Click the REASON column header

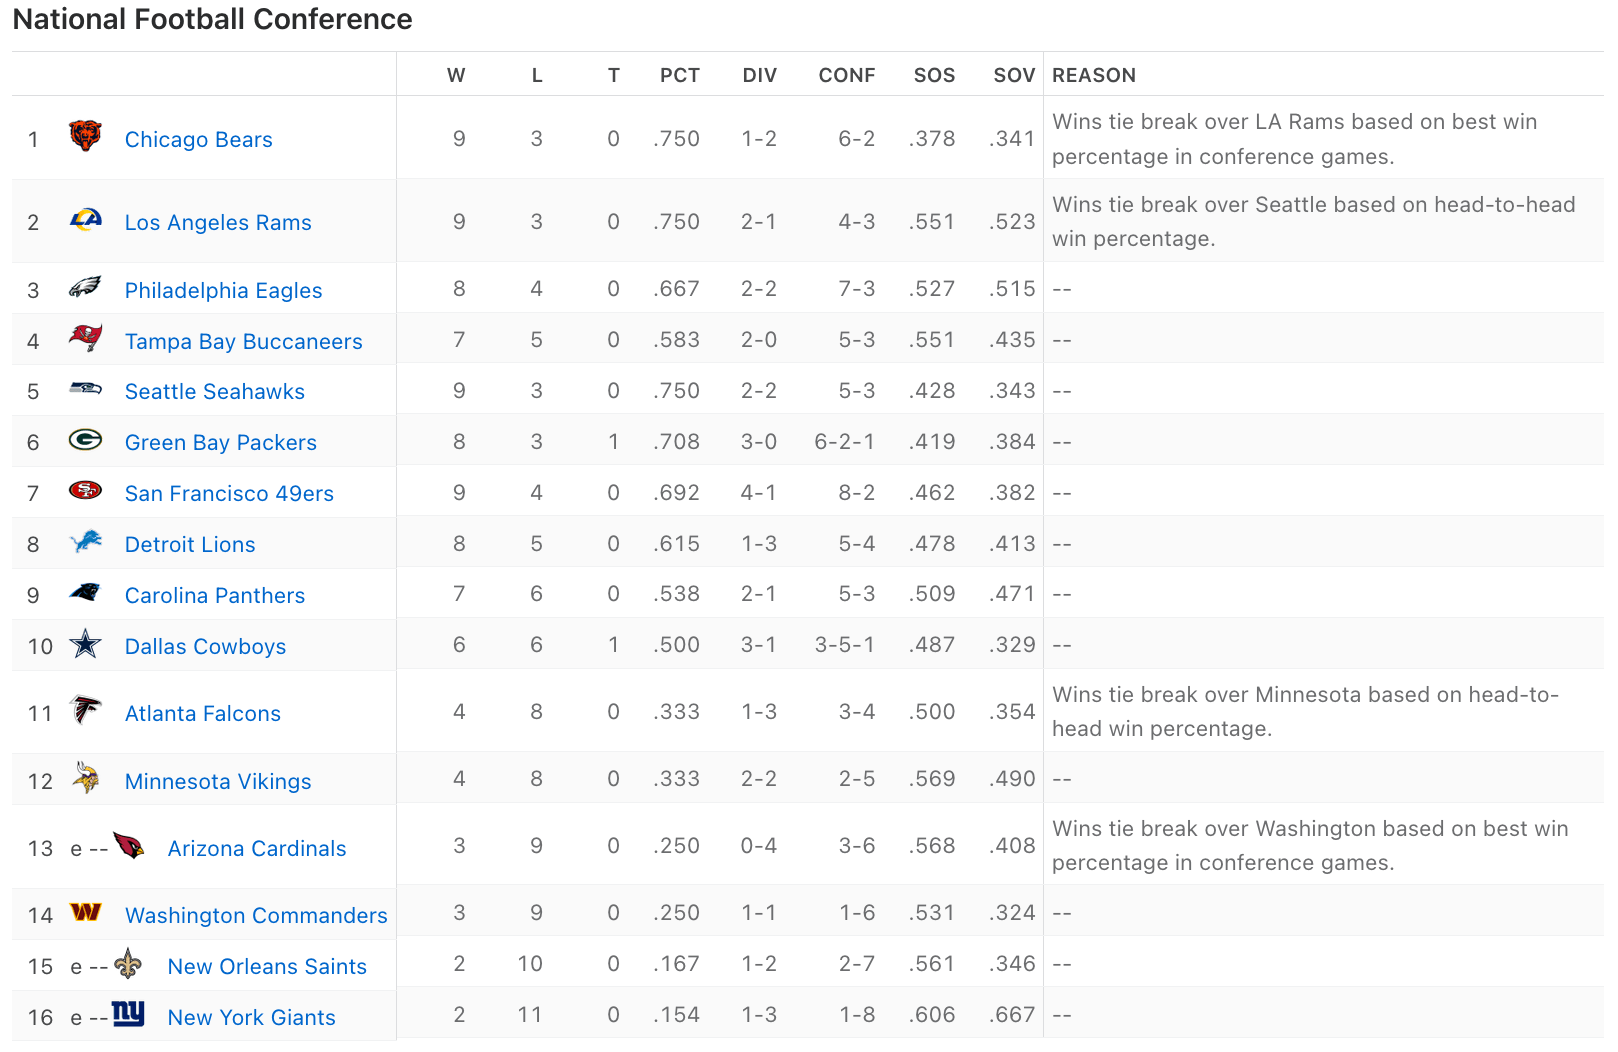(1093, 76)
